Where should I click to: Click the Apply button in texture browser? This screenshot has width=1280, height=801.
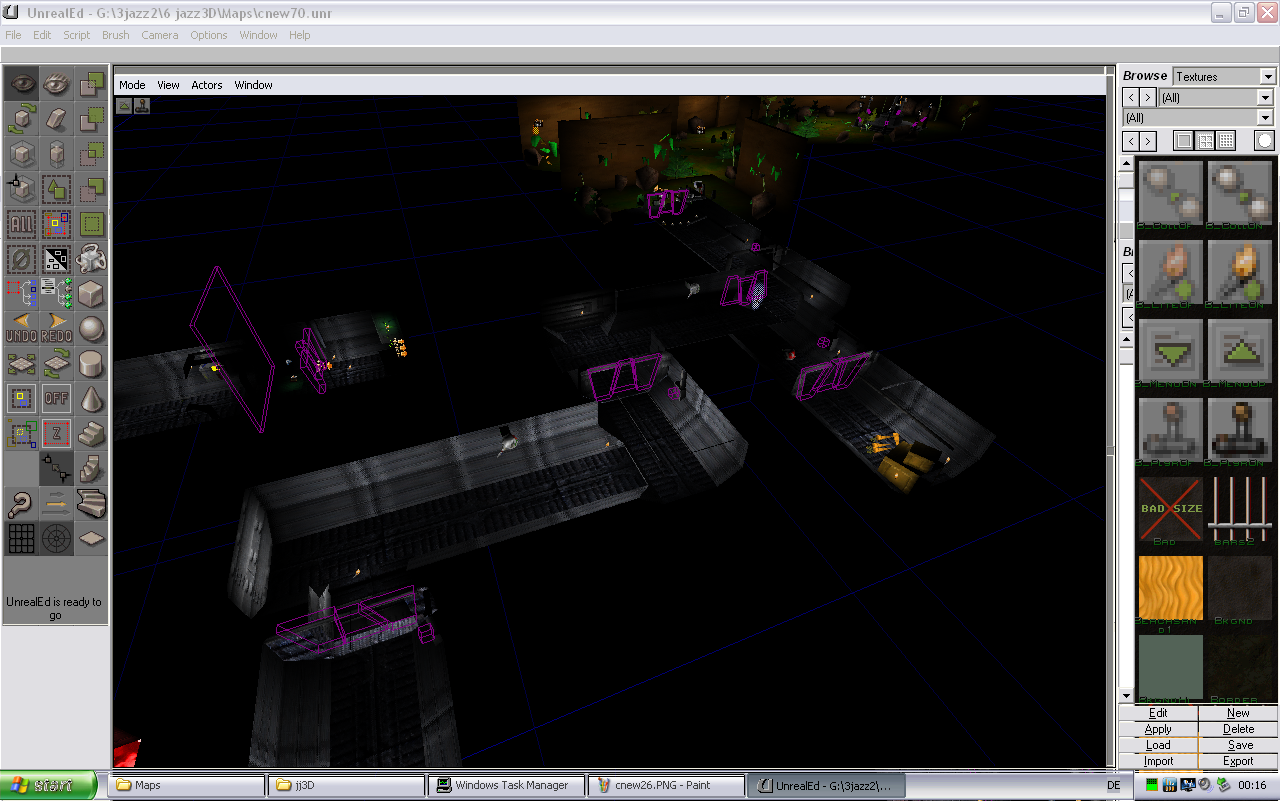click(x=1158, y=729)
